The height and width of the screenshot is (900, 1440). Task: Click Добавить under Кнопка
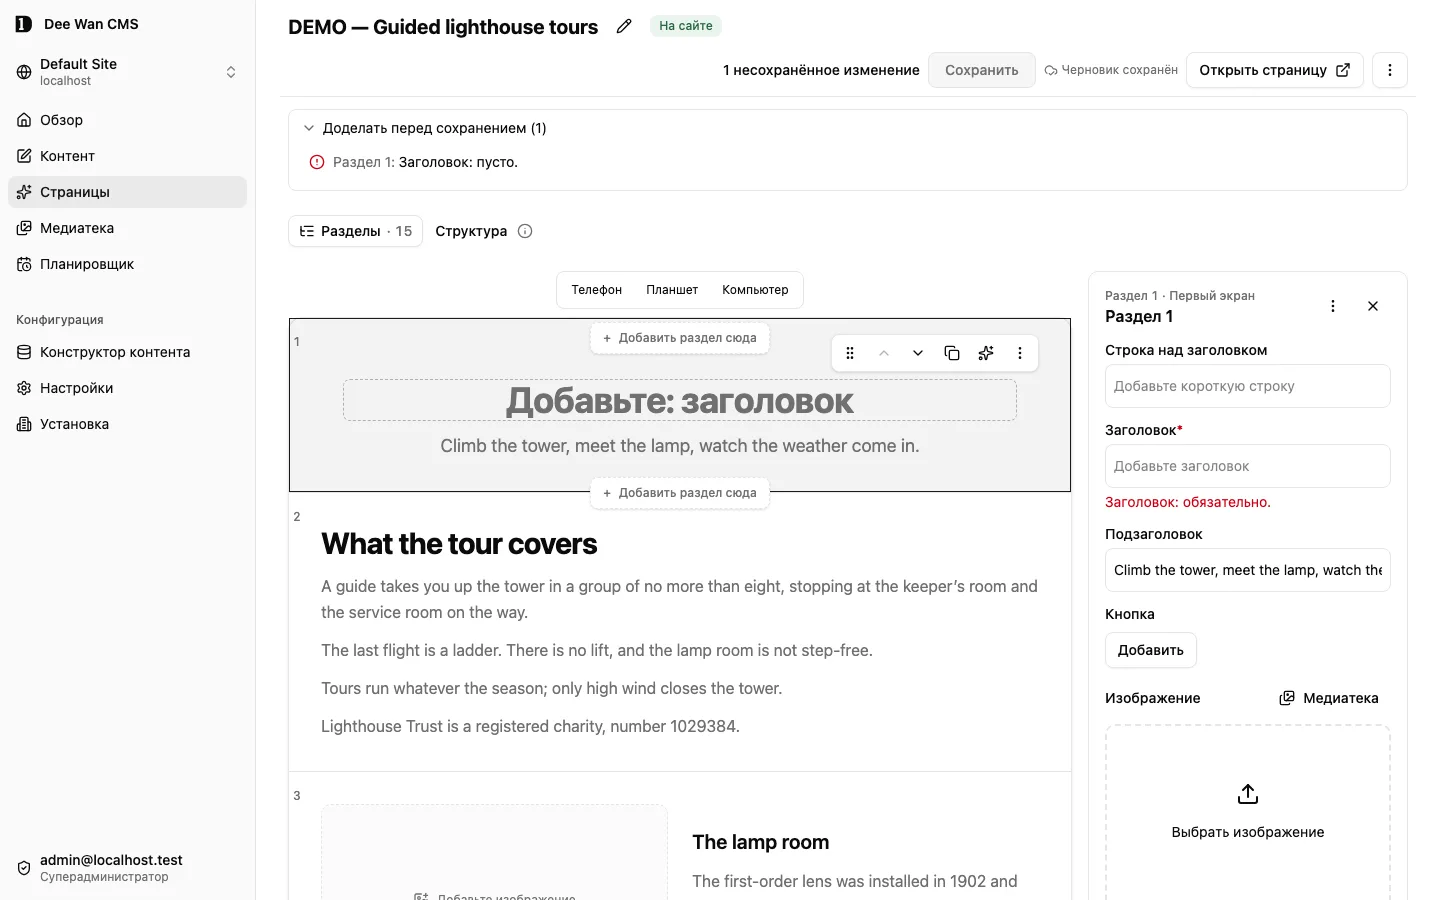pyautogui.click(x=1151, y=650)
